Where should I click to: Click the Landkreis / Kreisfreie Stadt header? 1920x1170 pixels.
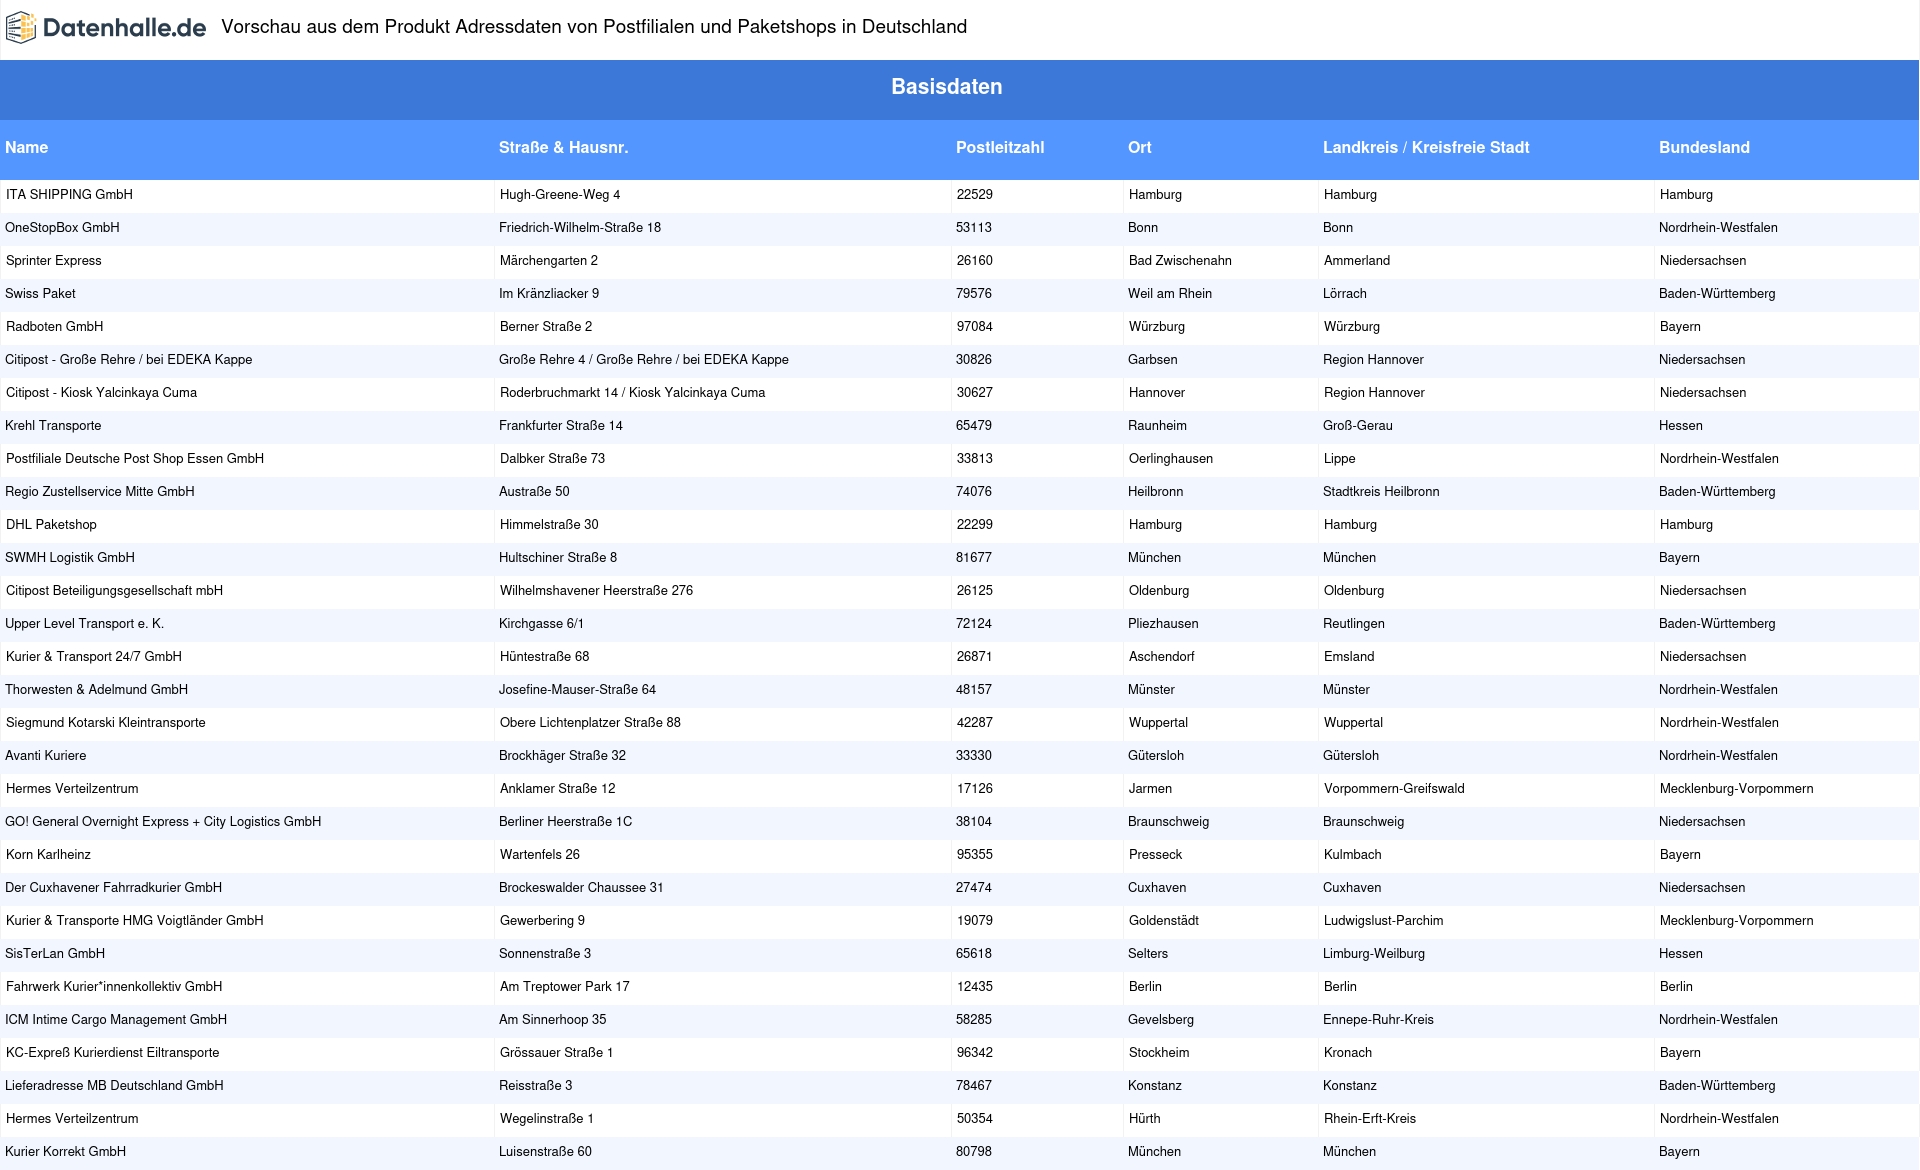click(x=1426, y=147)
